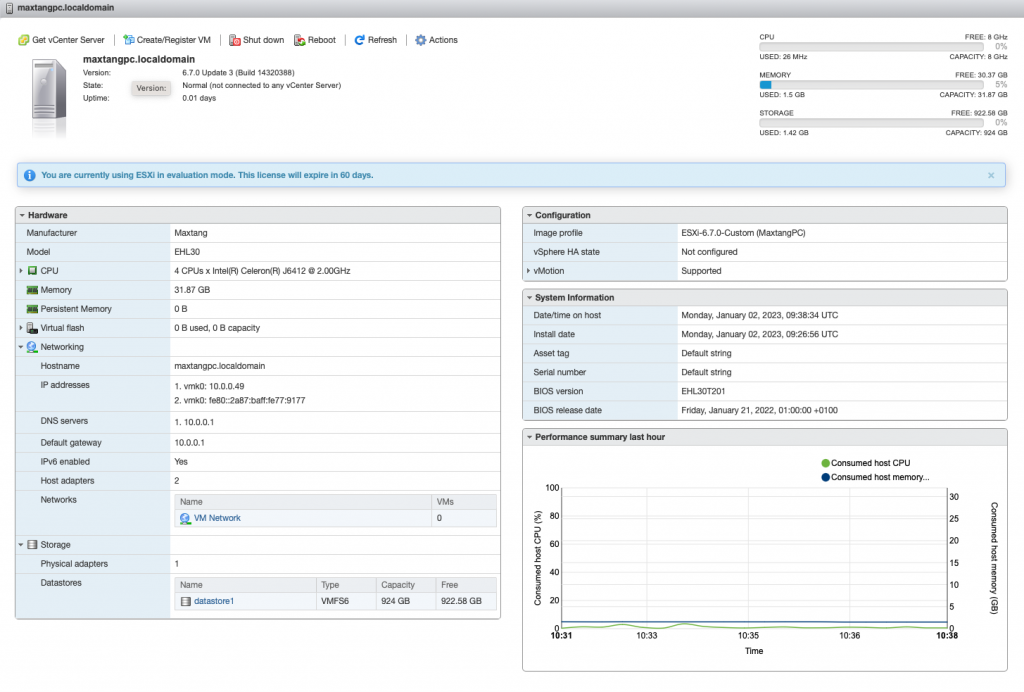Click the Model value 'EHL30'

tap(187, 252)
